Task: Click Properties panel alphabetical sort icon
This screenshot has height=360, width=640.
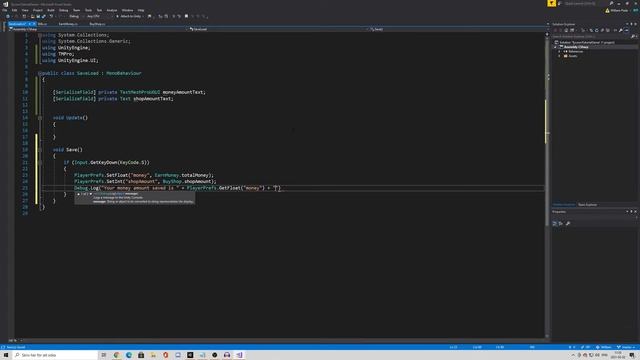Action: click(x=561, y=223)
